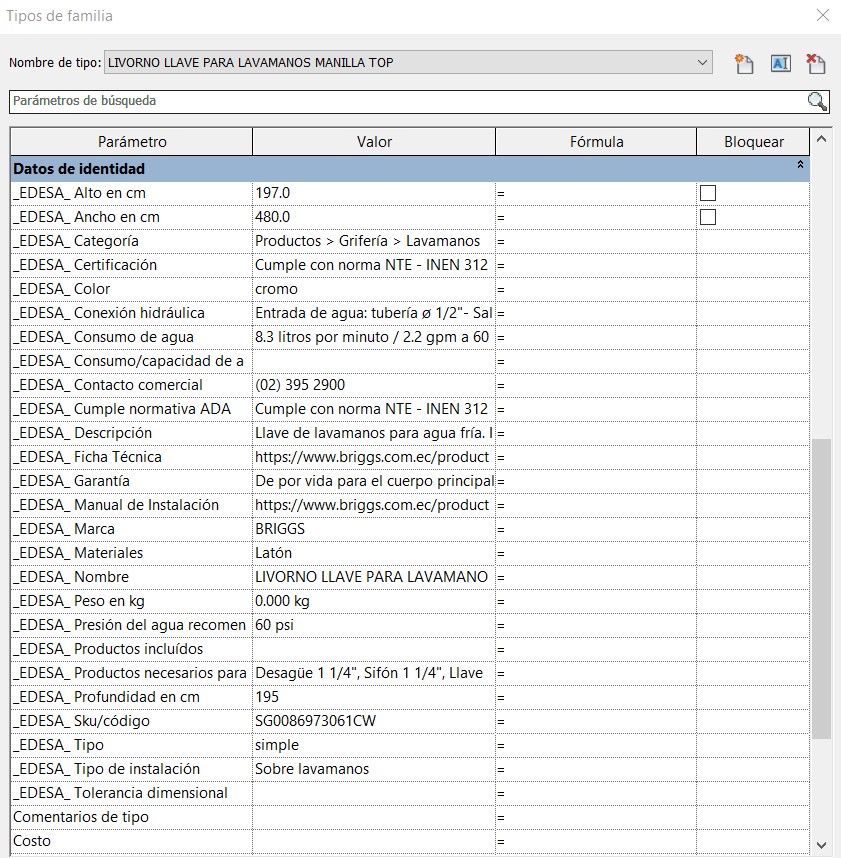Click the formula cell for _EDESA_ Marca
Screen dimensions: 841x858
[596, 529]
